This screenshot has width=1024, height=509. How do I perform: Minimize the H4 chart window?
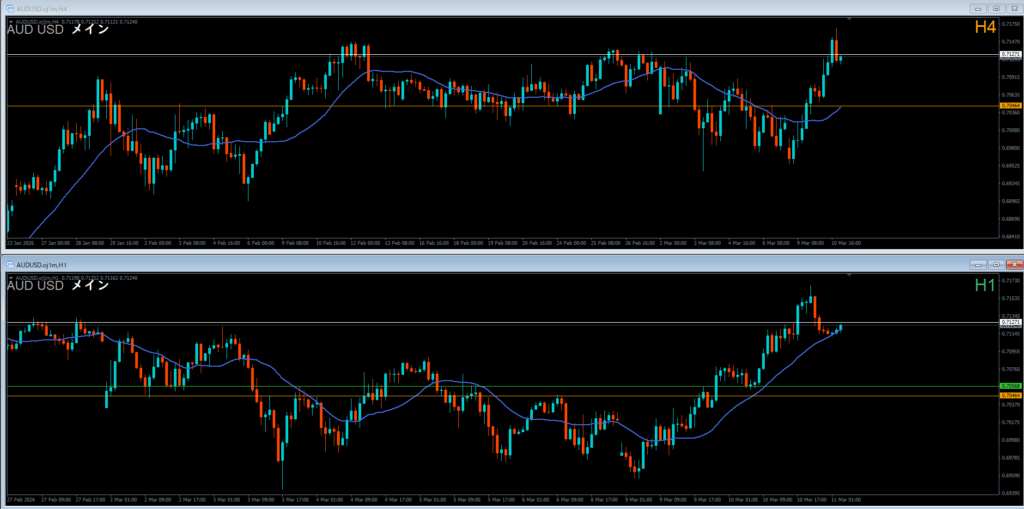pos(979,8)
